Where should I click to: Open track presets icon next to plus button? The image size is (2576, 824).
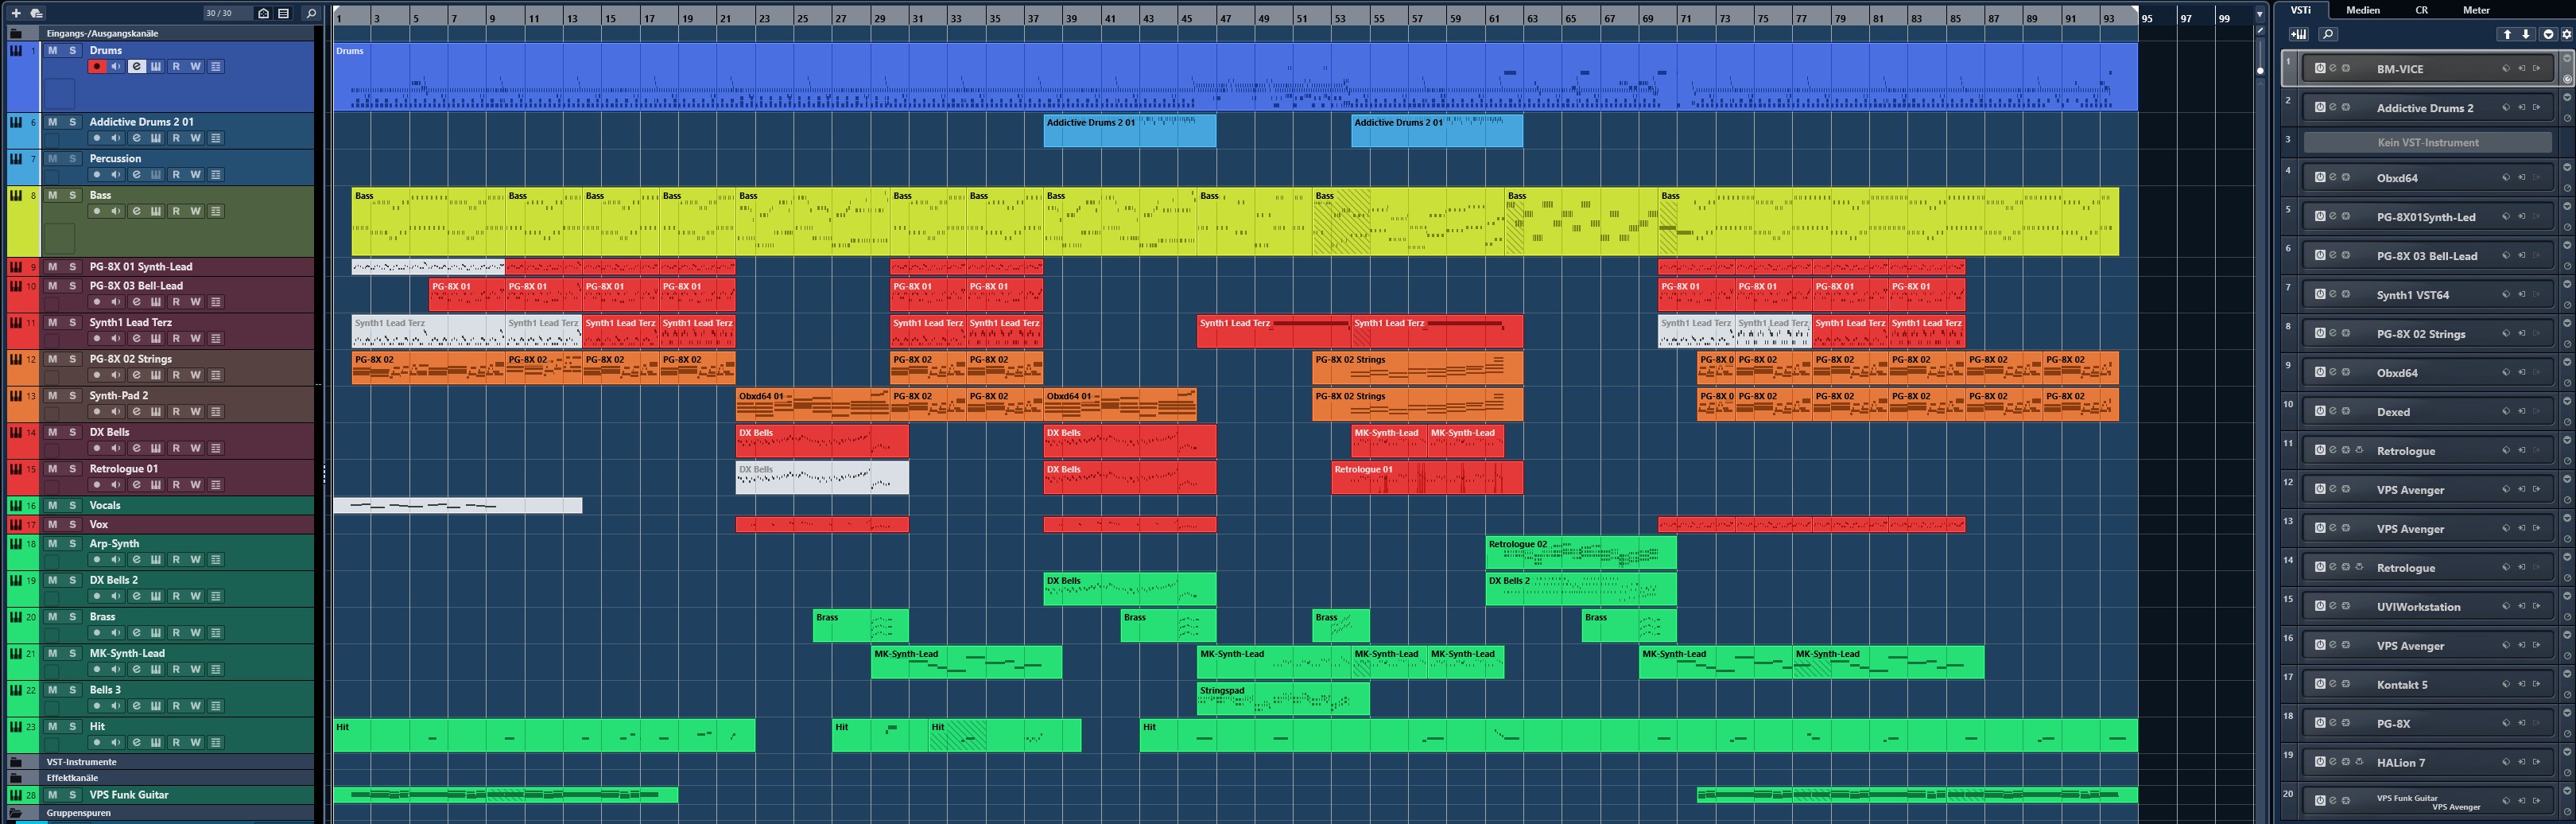tap(36, 13)
